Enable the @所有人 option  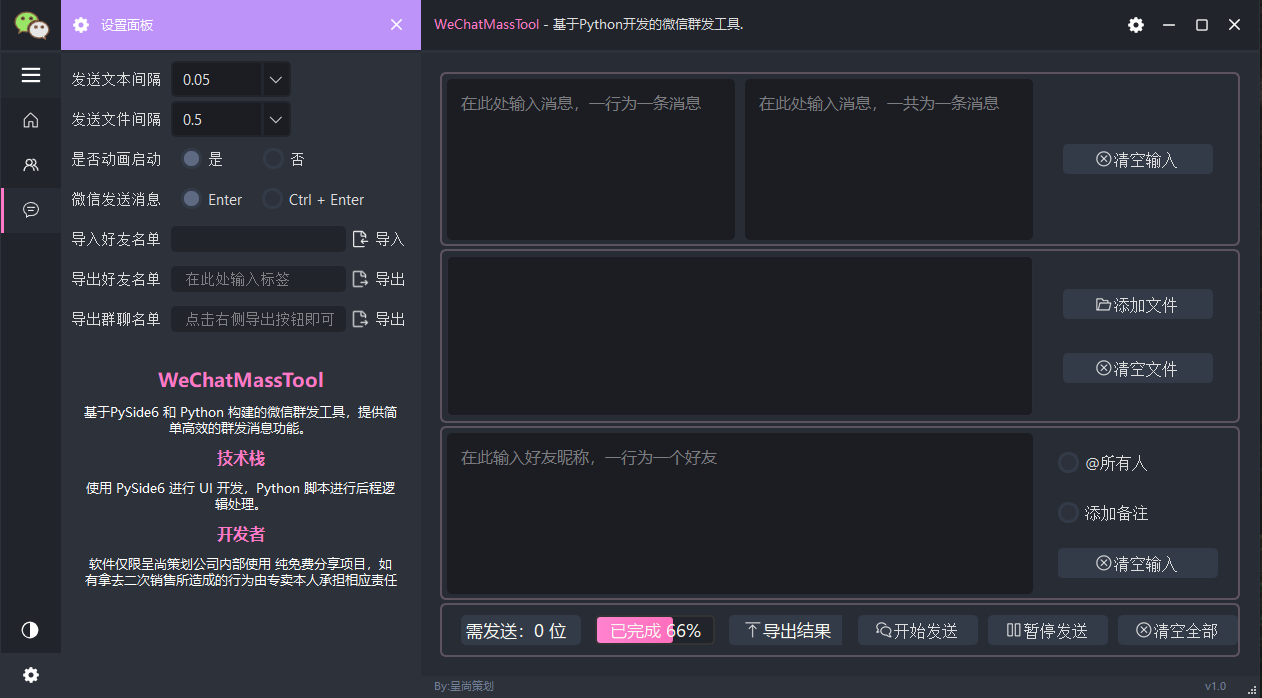[1068, 463]
